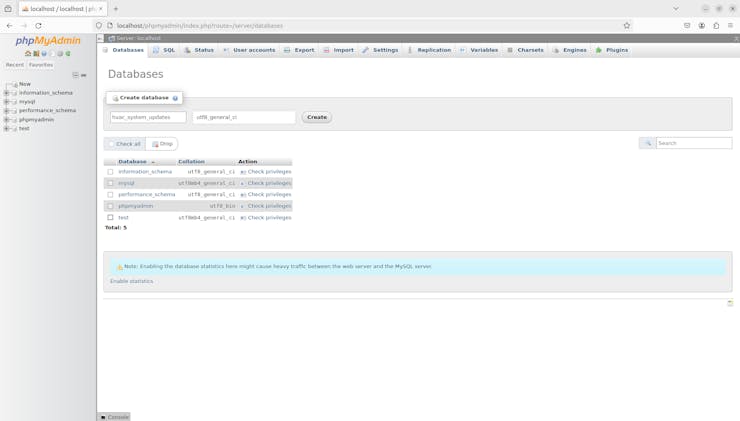Image resolution: width=740 pixels, height=421 pixels.
Task: Open the Plugins tab
Action: (612, 50)
